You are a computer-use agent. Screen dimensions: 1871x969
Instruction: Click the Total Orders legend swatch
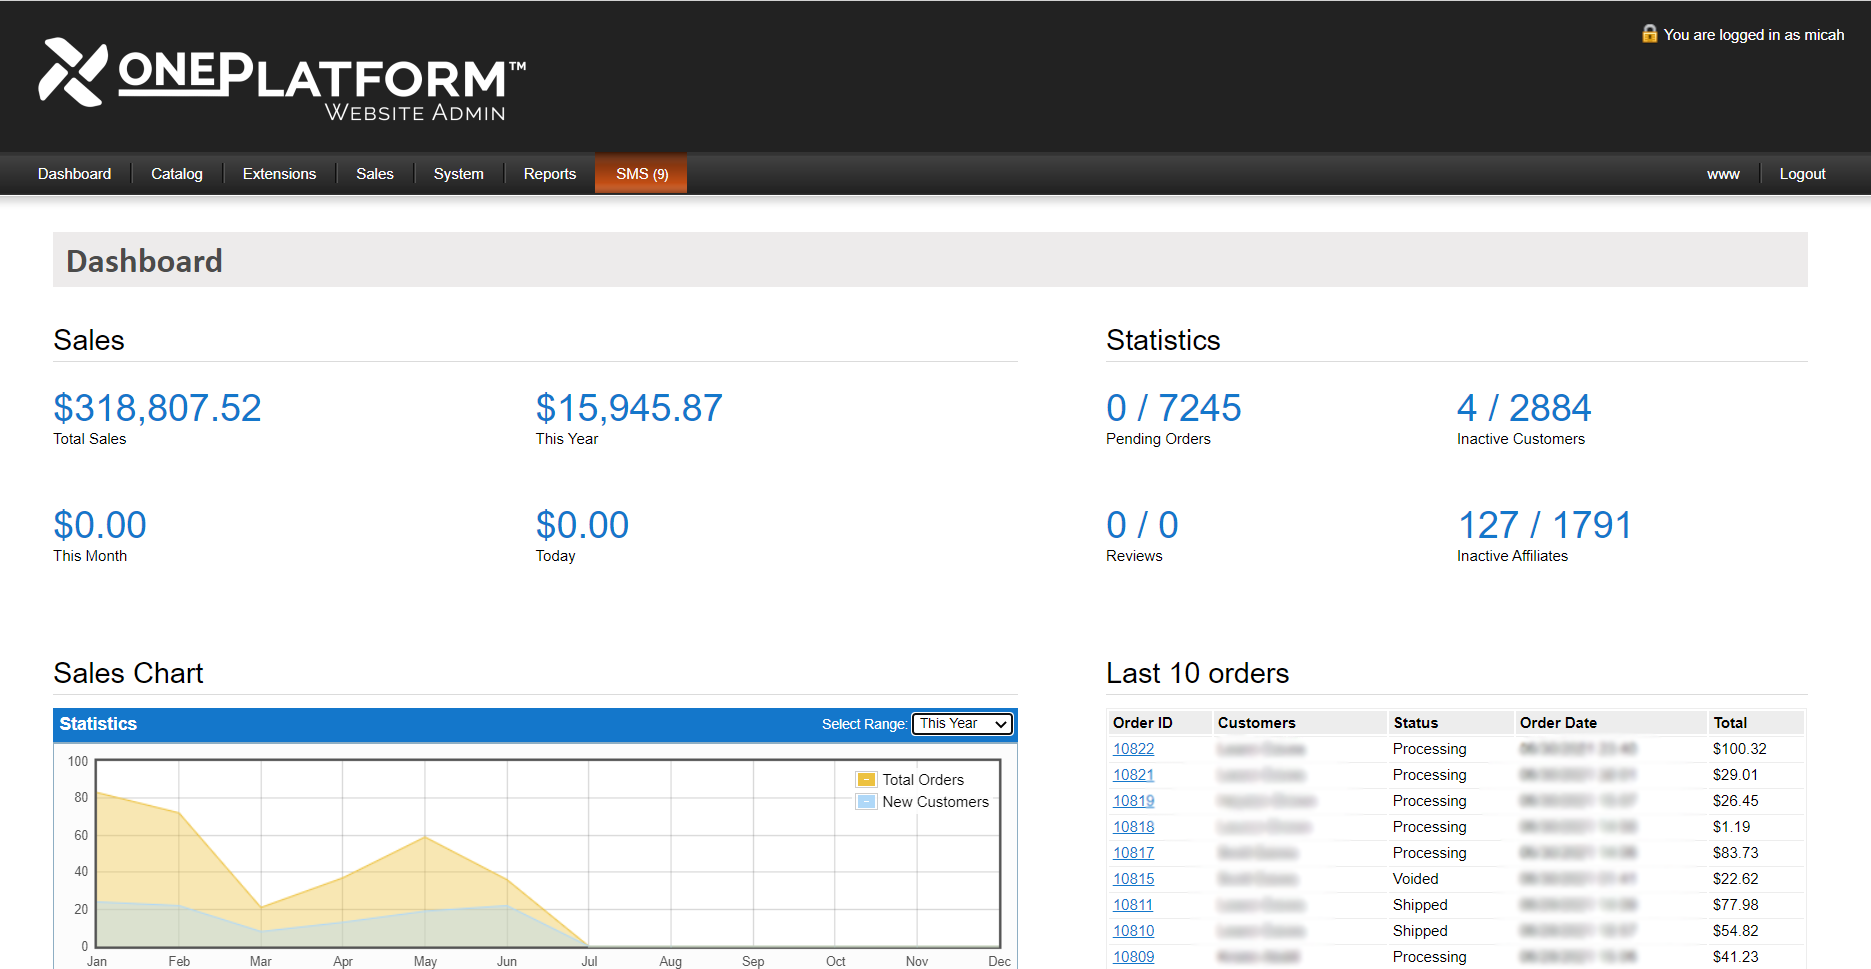coord(866,780)
